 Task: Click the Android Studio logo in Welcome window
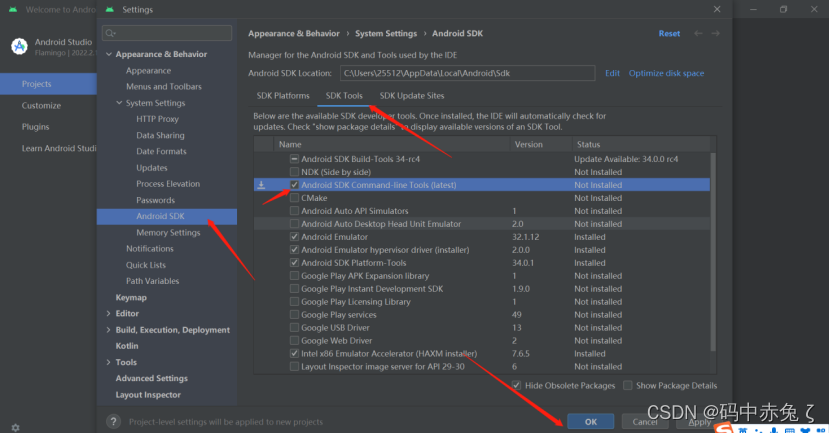pos(20,47)
